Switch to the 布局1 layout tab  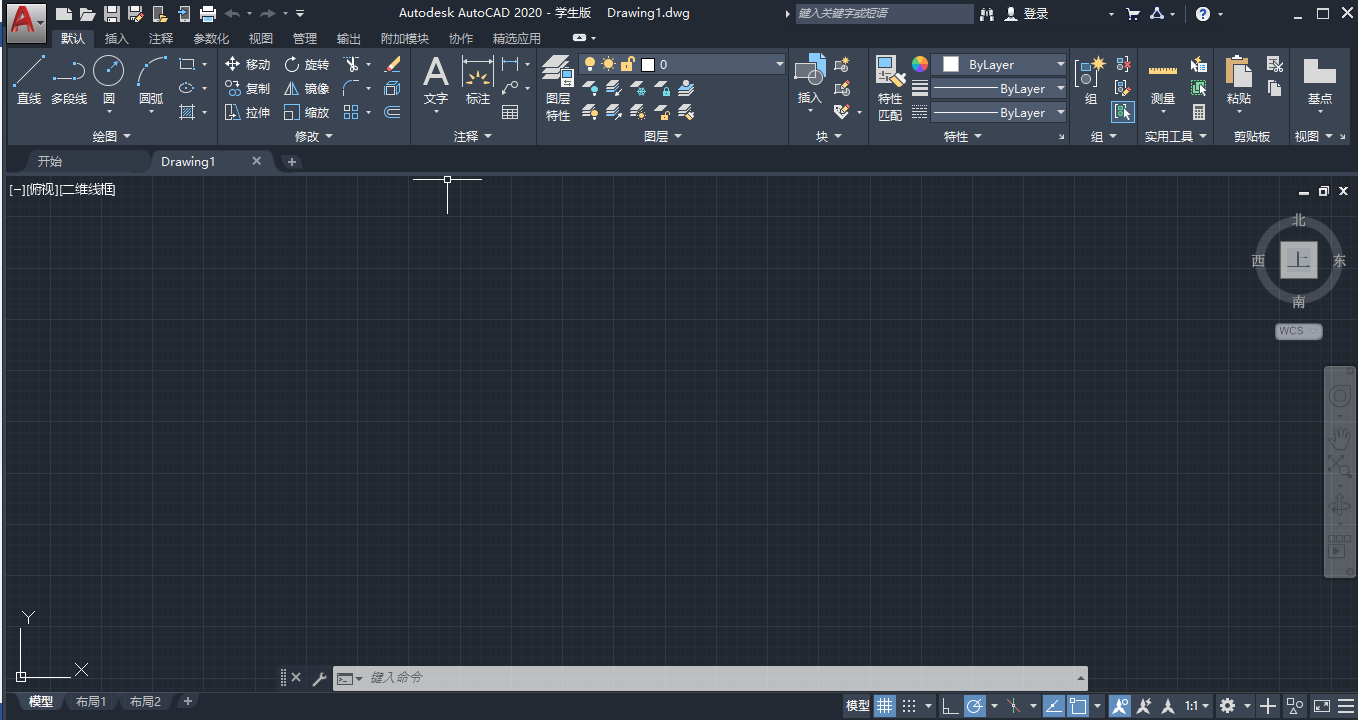[x=90, y=702]
